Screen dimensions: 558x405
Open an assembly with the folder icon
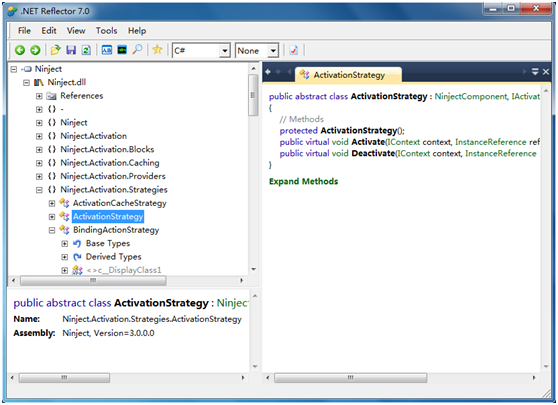56,50
